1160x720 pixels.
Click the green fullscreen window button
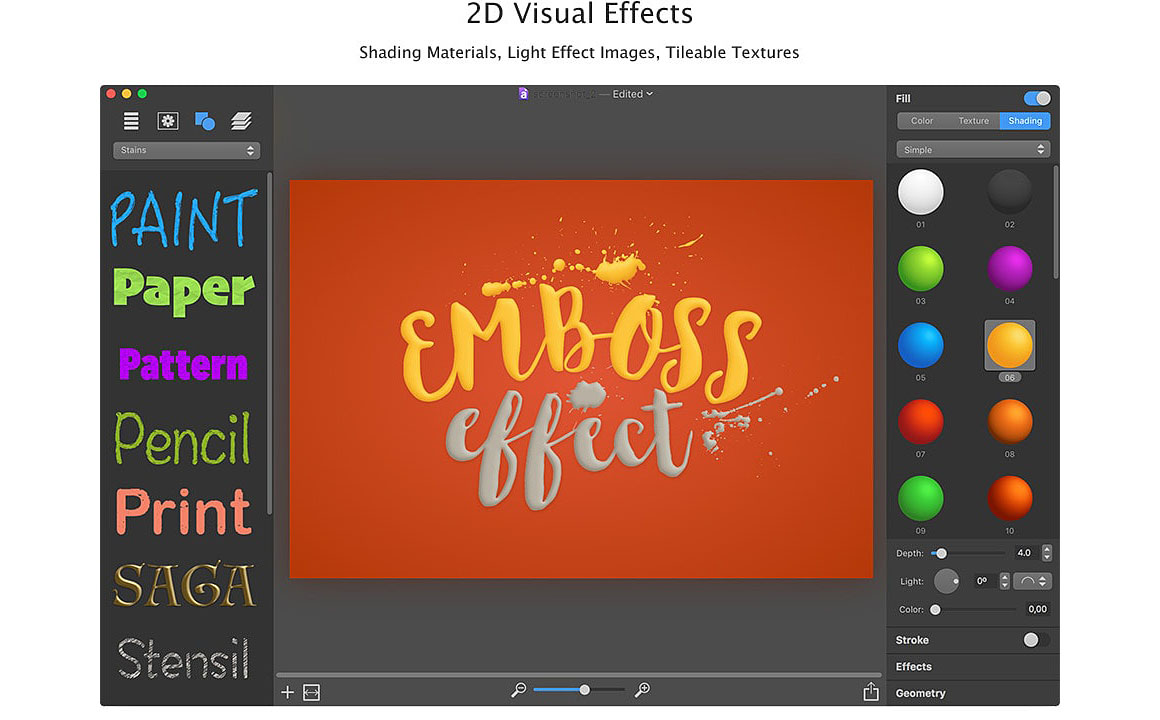(142, 94)
